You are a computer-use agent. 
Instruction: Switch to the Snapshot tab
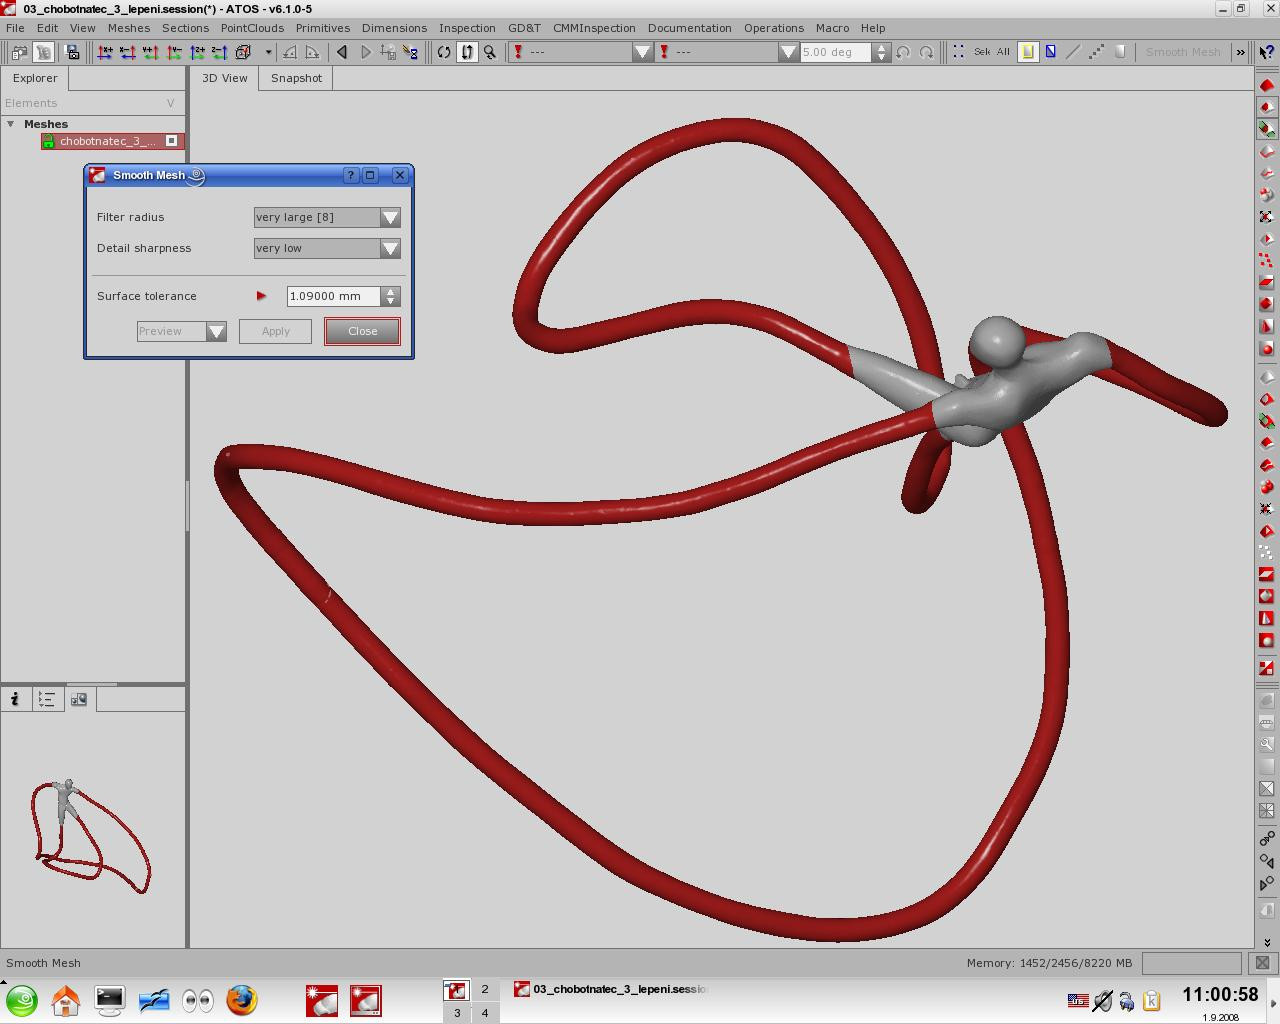coord(296,78)
